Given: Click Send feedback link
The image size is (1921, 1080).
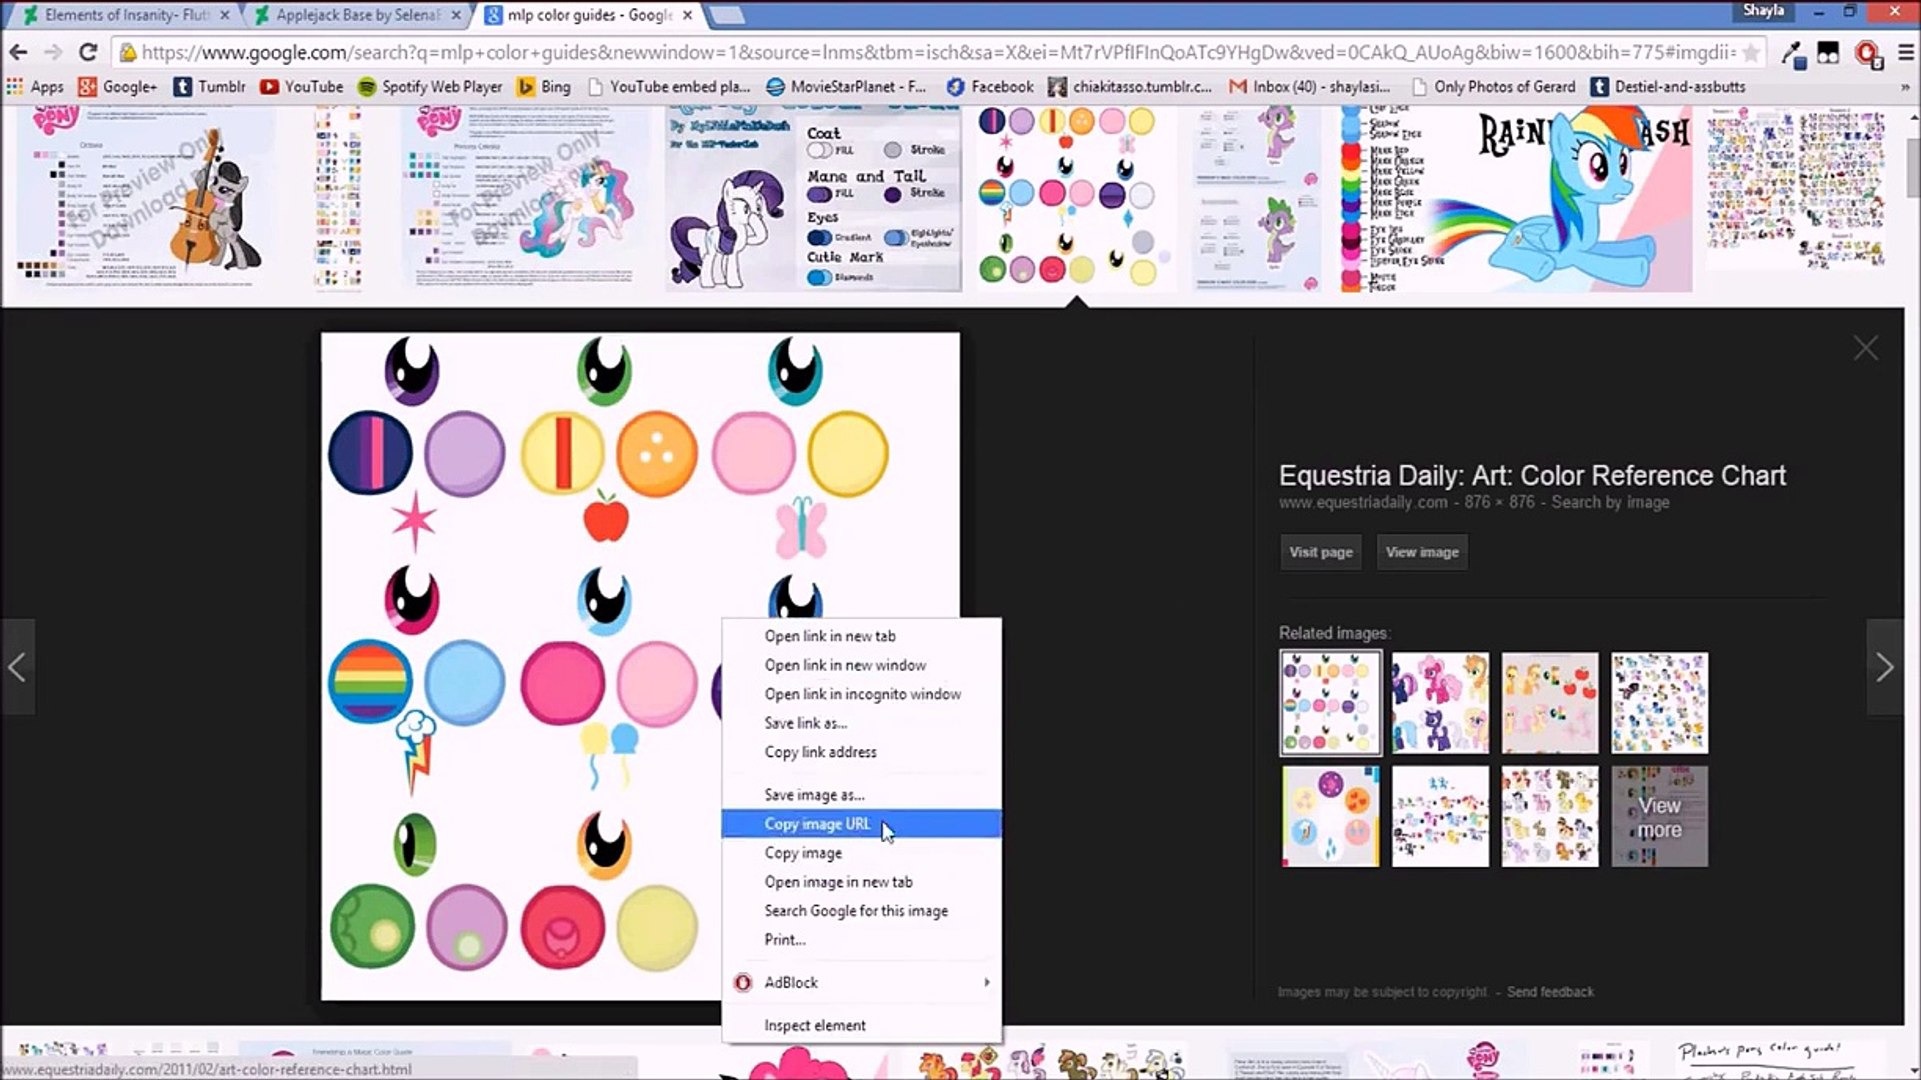Looking at the screenshot, I should coord(1550,992).
